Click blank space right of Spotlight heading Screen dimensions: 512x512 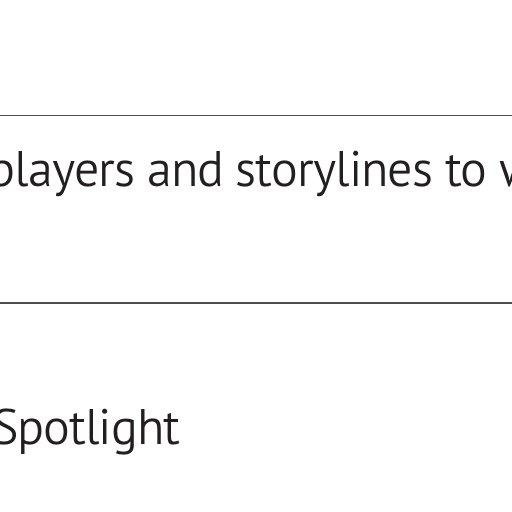tap(347, 430)
